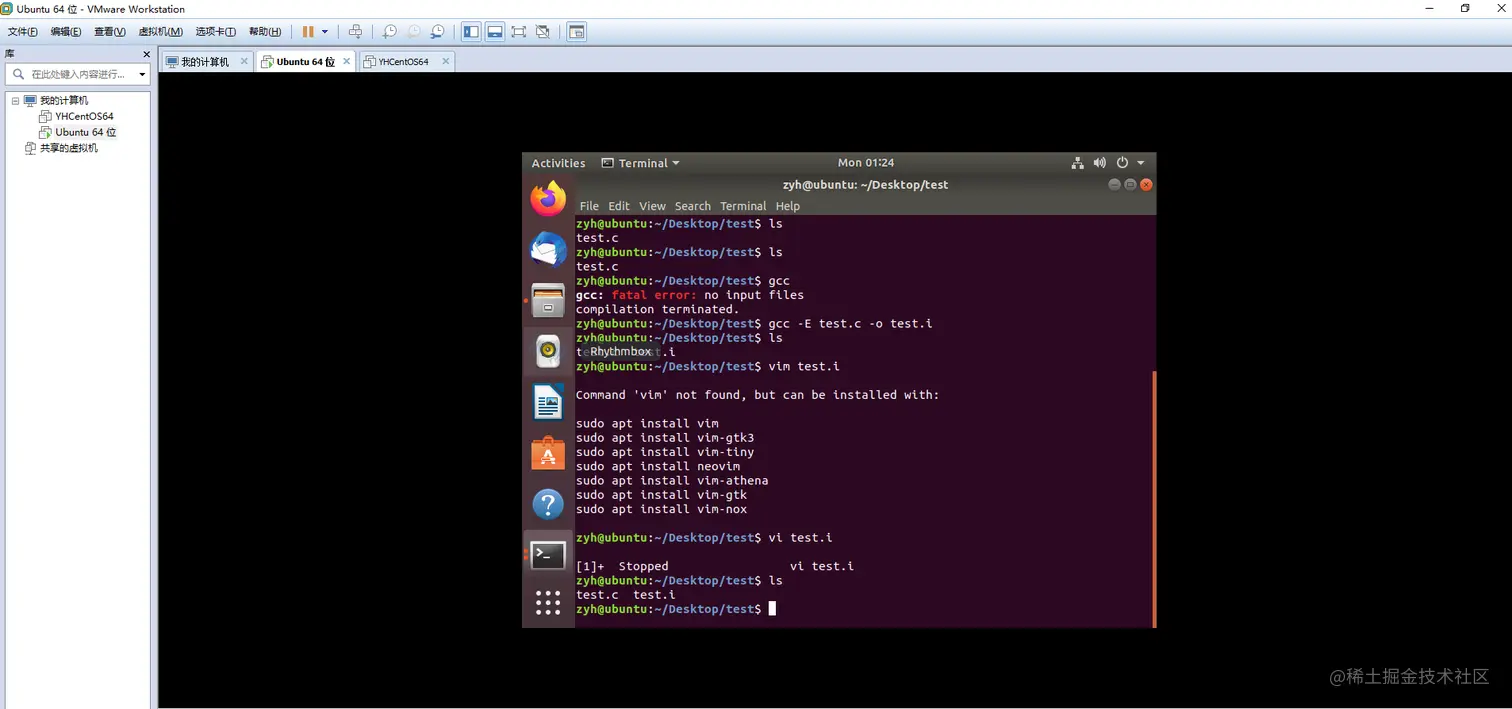This screenshot has width=1512, height=709.
Task: Open the terminal Edit menu
Action: (x=619, y=206)
